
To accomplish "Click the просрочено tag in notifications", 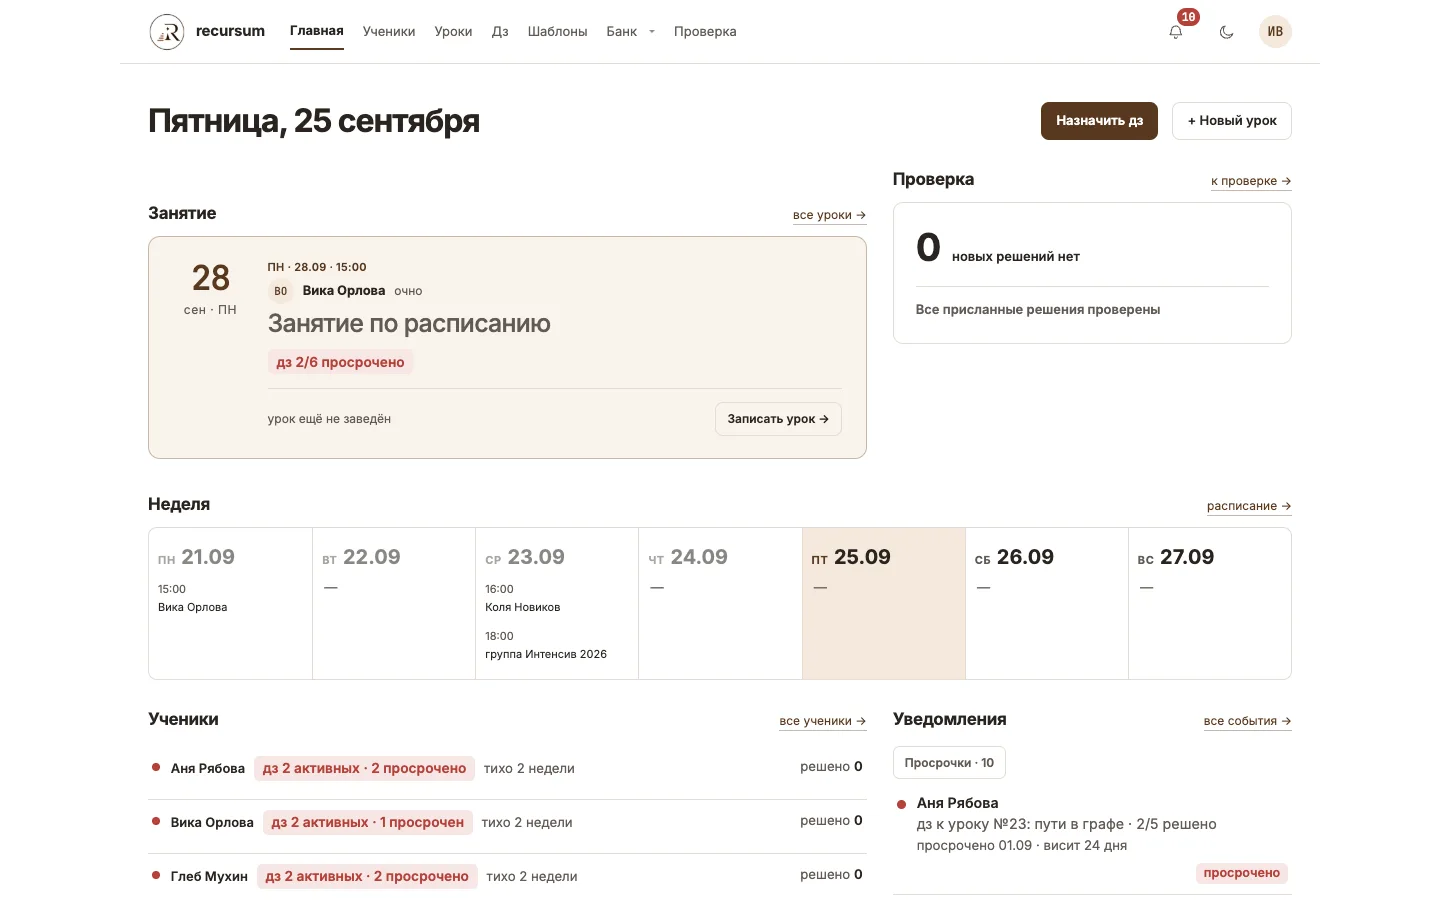I will point(1241,873).
